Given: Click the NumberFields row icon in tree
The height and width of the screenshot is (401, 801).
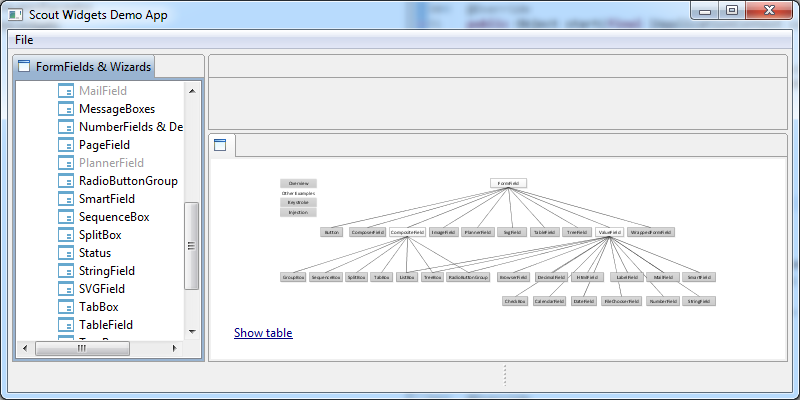Looking at the screenshot, I should (66, 127).
